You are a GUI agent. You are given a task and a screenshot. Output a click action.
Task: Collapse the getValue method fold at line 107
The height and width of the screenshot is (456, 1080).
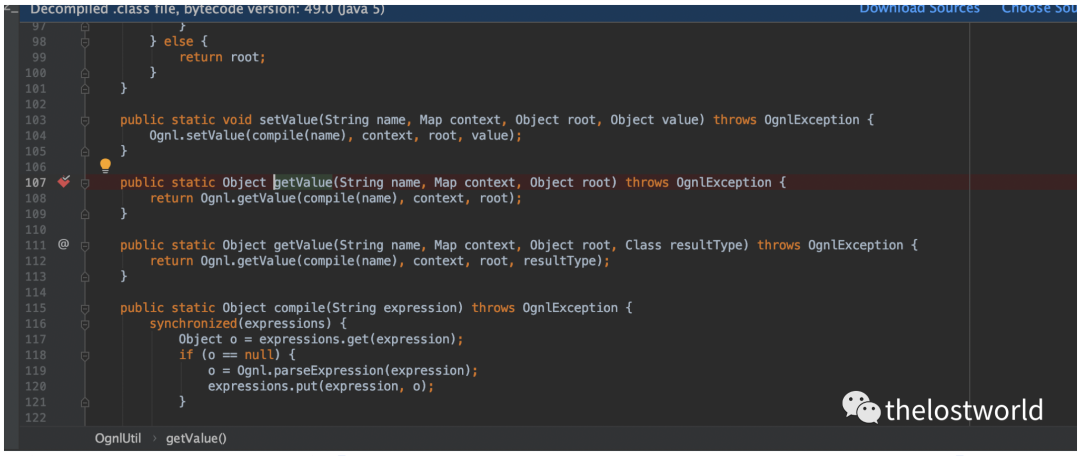click(85, 183)
